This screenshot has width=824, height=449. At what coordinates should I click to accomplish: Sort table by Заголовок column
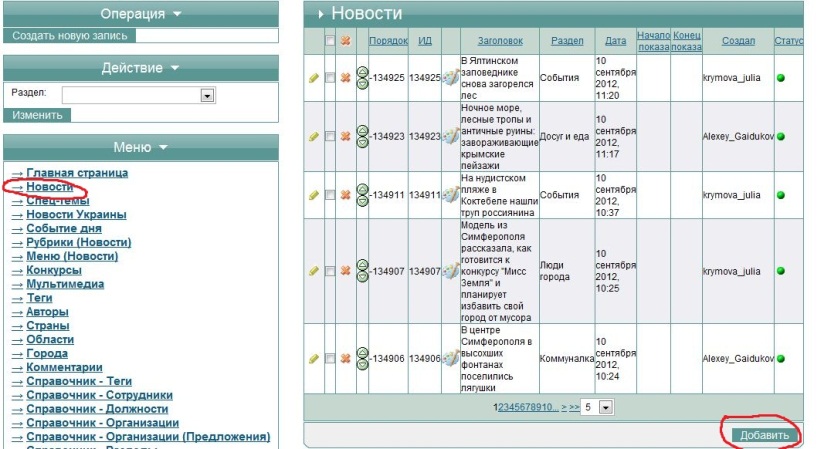[500, 40]
